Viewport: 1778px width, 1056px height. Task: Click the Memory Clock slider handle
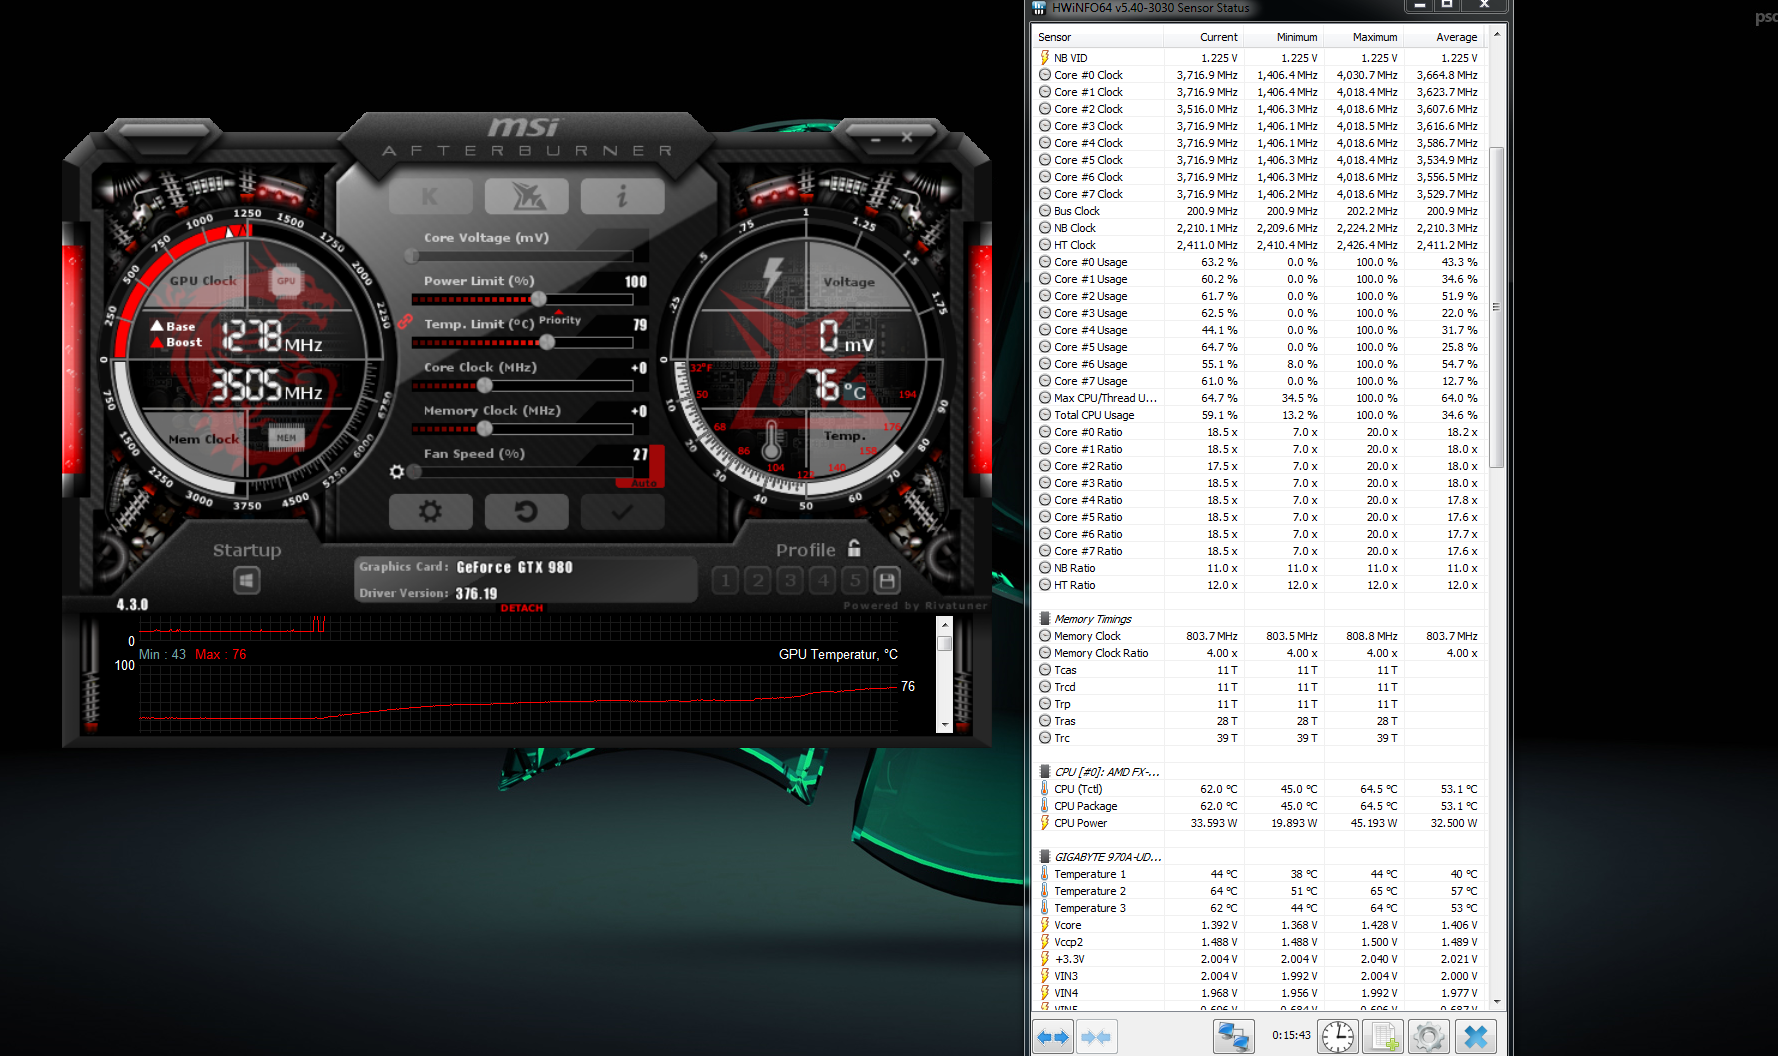(x=485, y=428)
